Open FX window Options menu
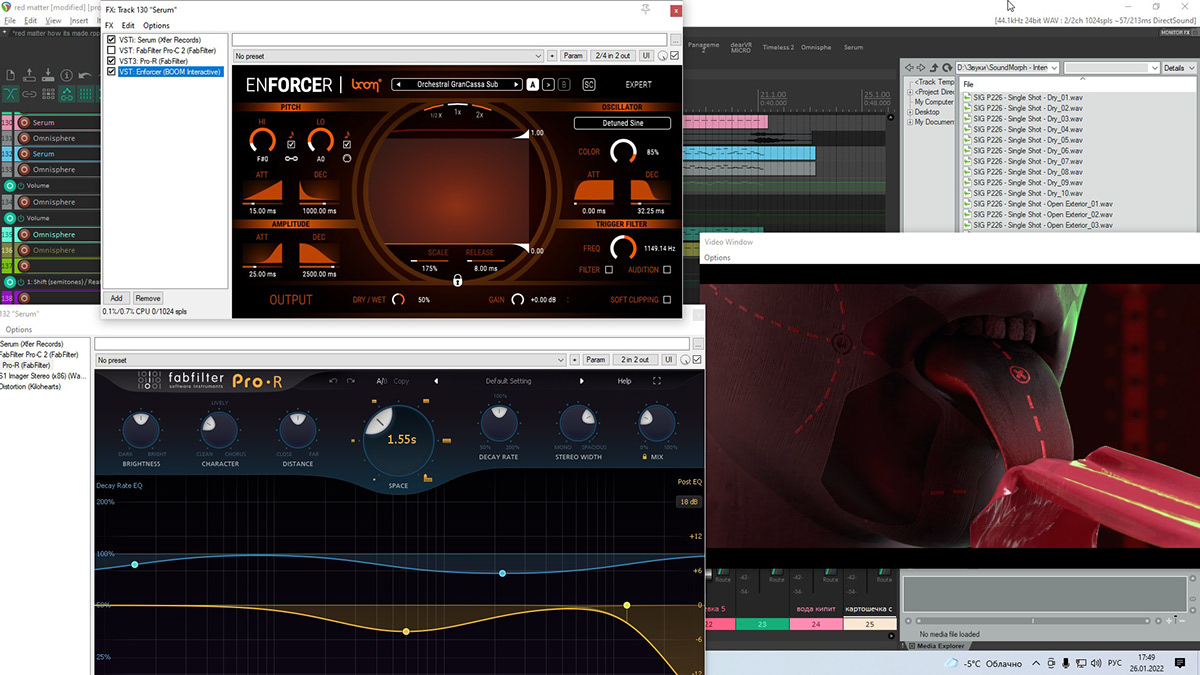This screenshot has height=675, width=1200. click(156, 25)
